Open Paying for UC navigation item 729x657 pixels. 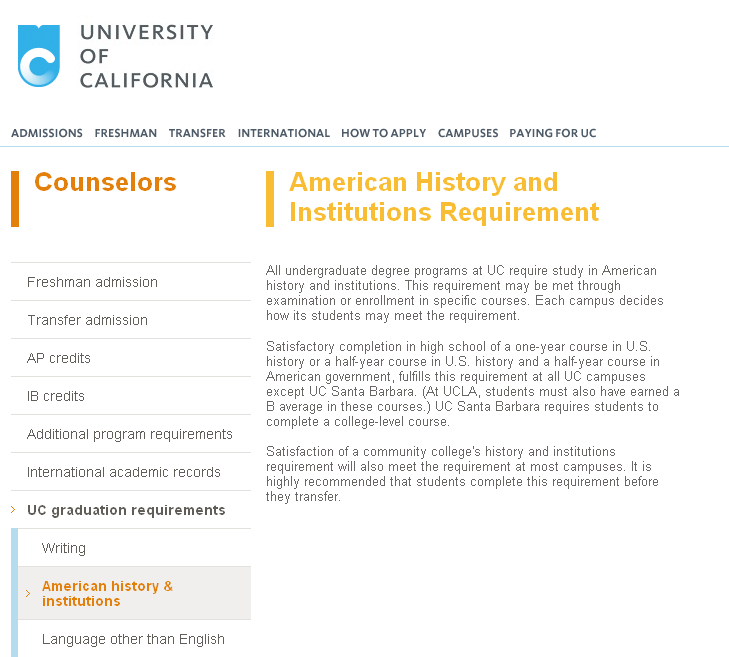552,133
